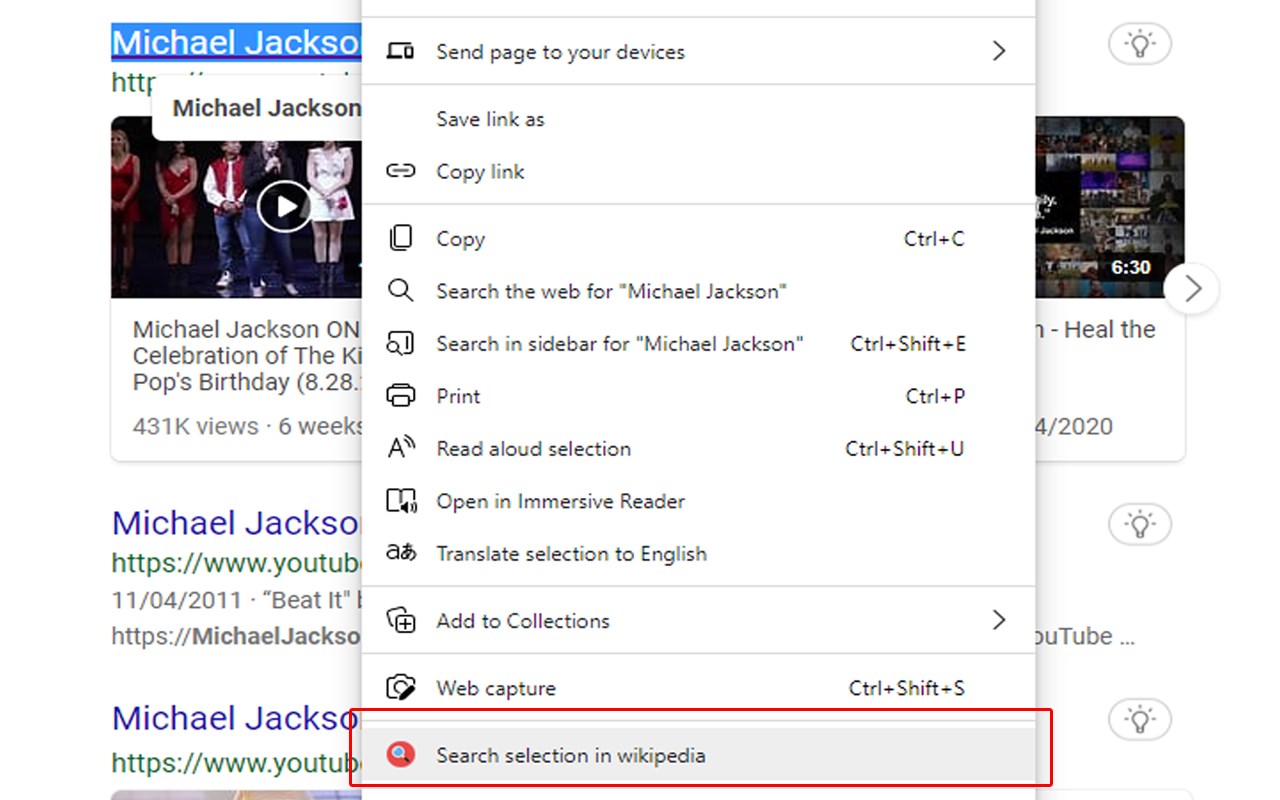Open the 6:30 Heal the World video thumbnail

tap(1109, 207)
